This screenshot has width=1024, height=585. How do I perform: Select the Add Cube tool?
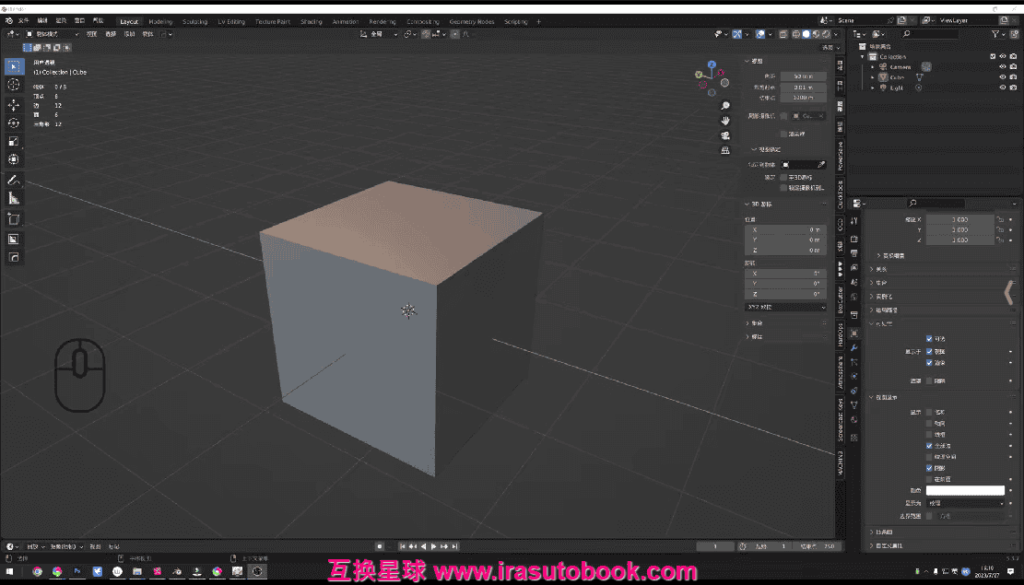[x=14, y=219]
